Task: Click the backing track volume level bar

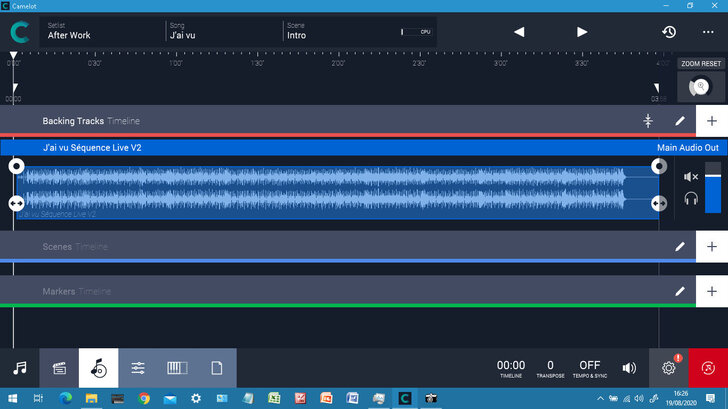Action: pos(712,192)
